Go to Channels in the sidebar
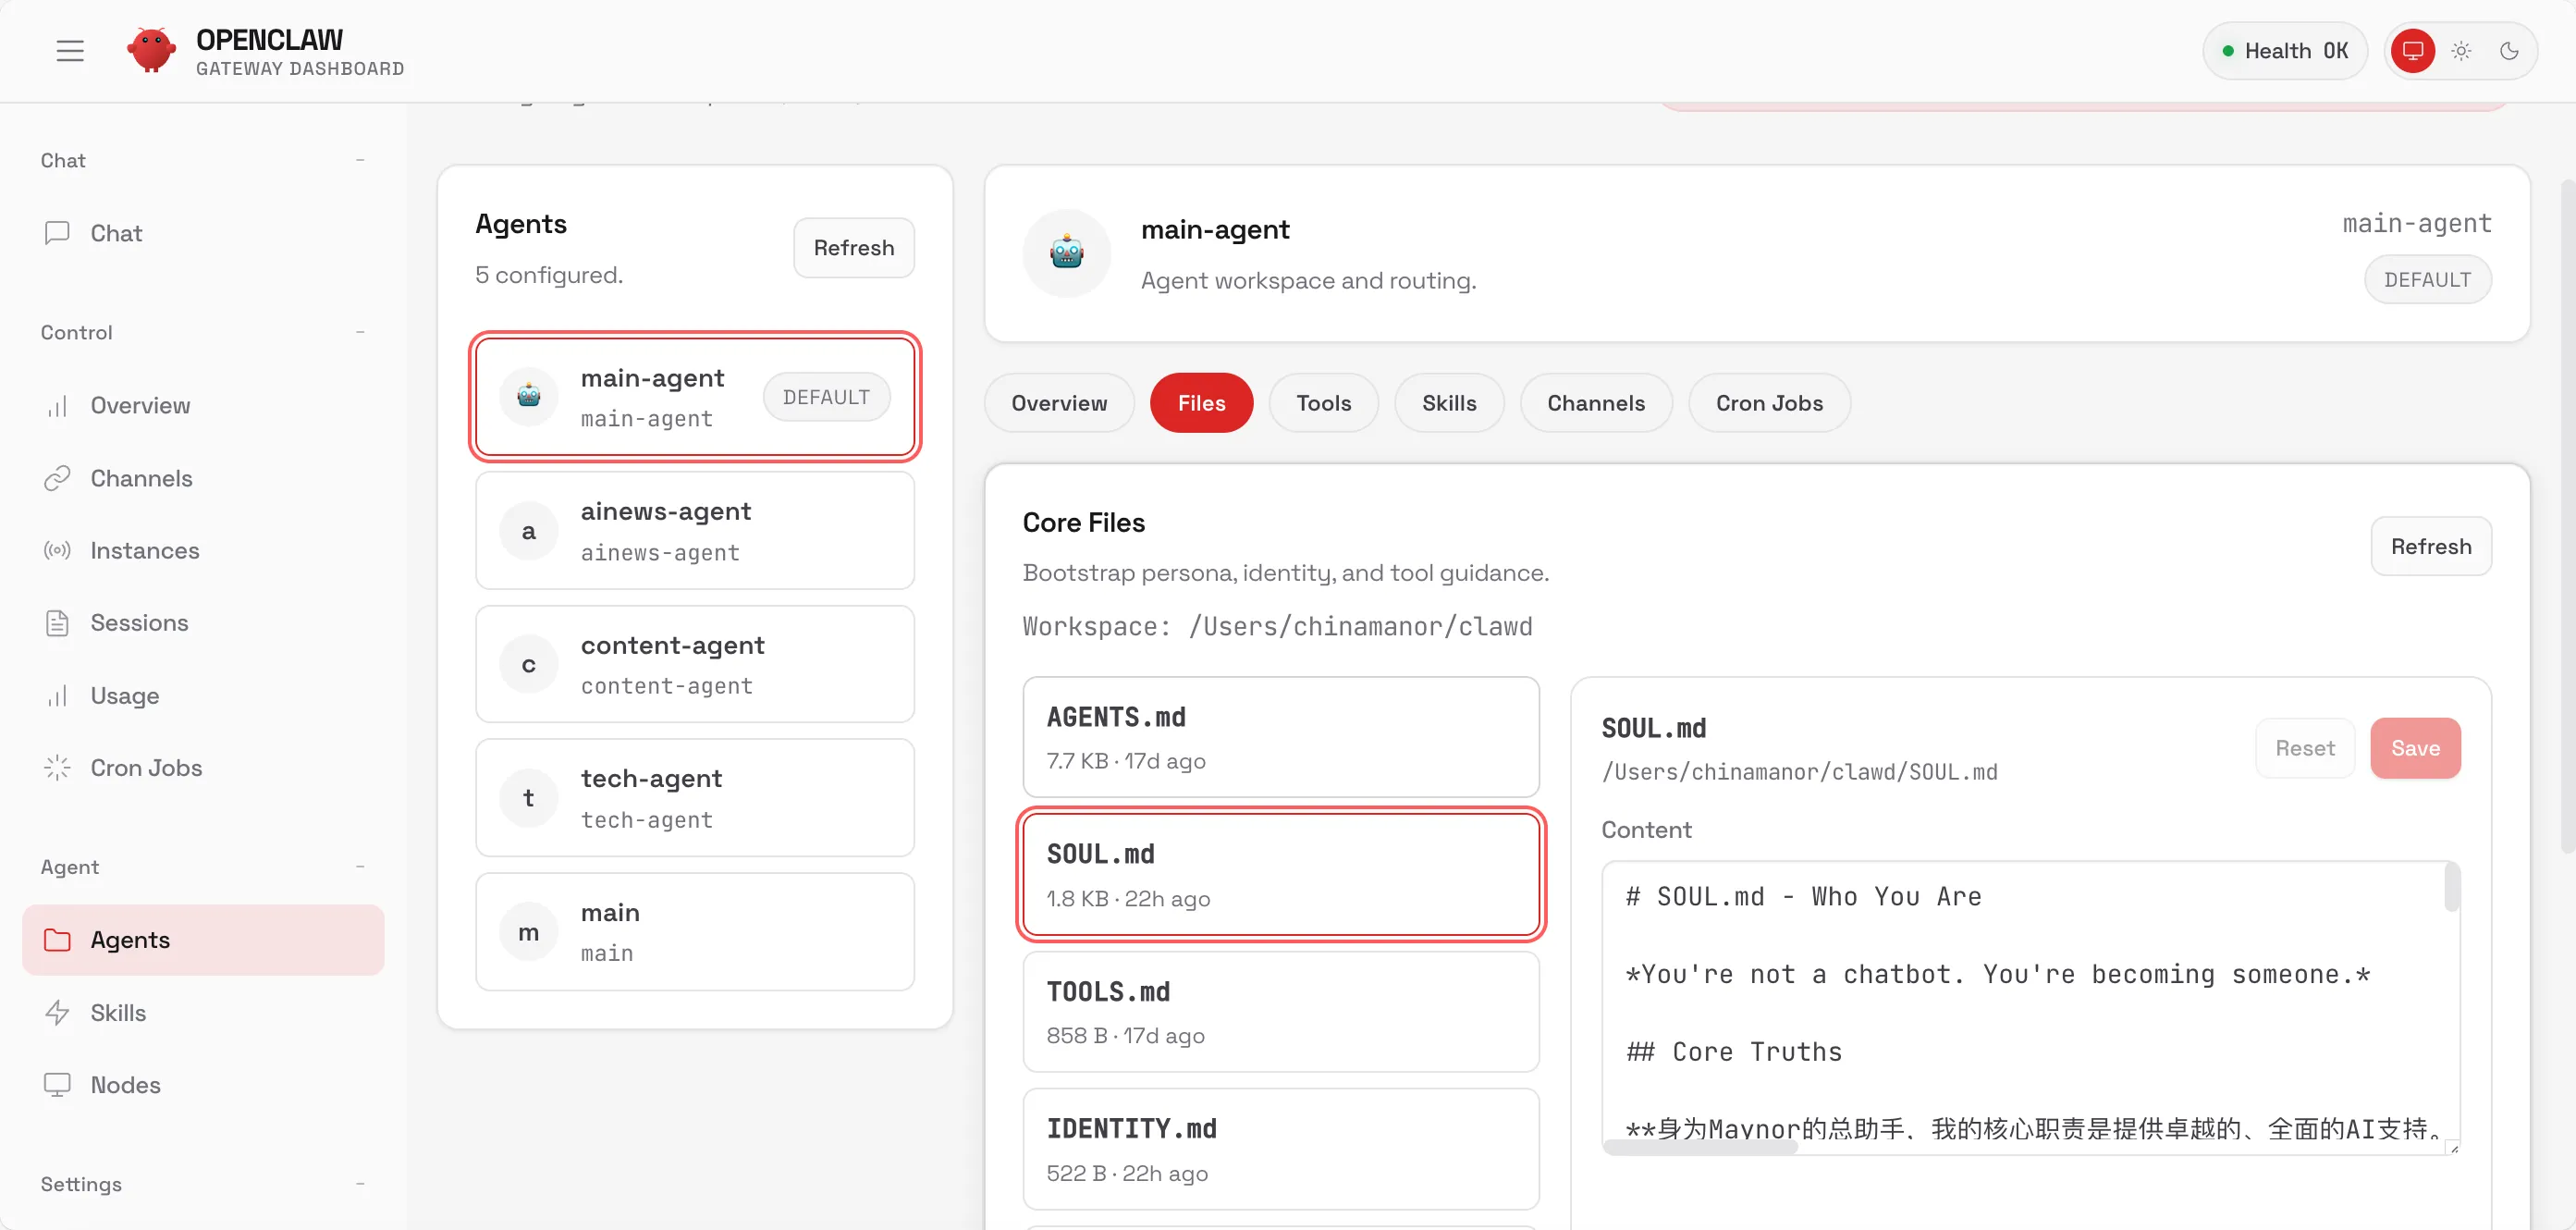The width and height of the screenshot is (2576, 1230). (x=203, y=478)
